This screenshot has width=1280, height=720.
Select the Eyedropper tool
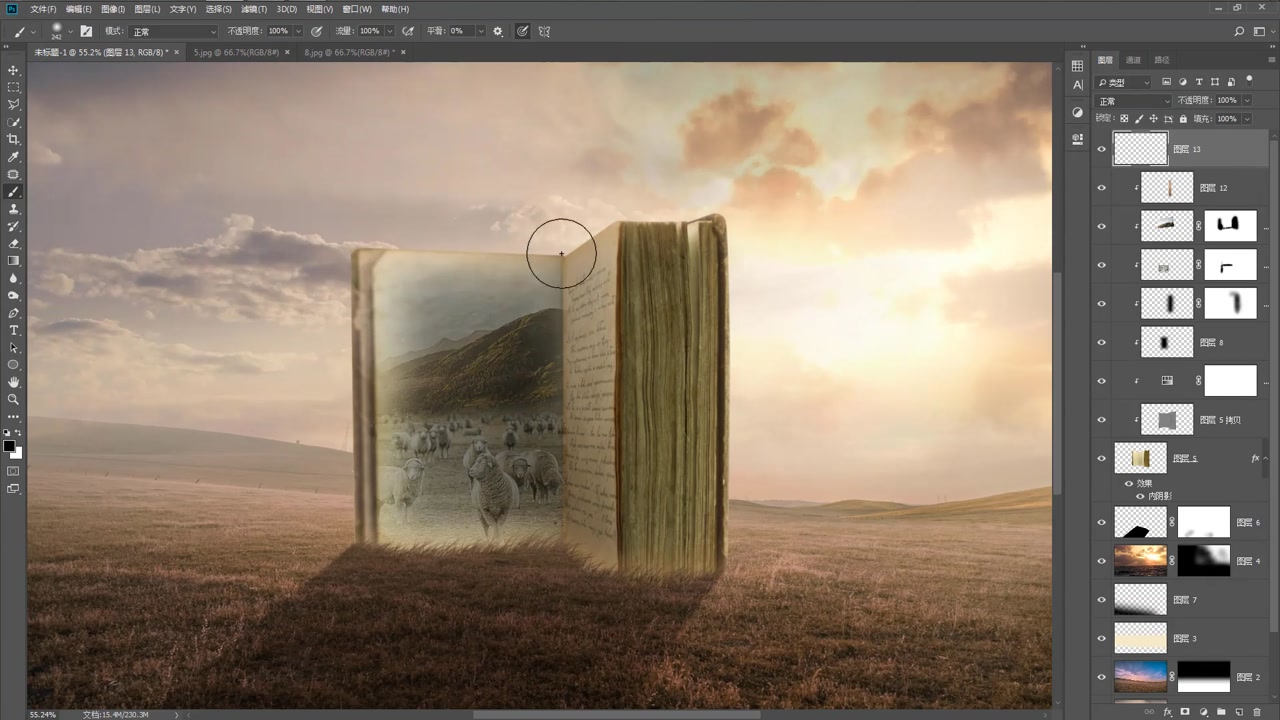[x=13, y=157]
